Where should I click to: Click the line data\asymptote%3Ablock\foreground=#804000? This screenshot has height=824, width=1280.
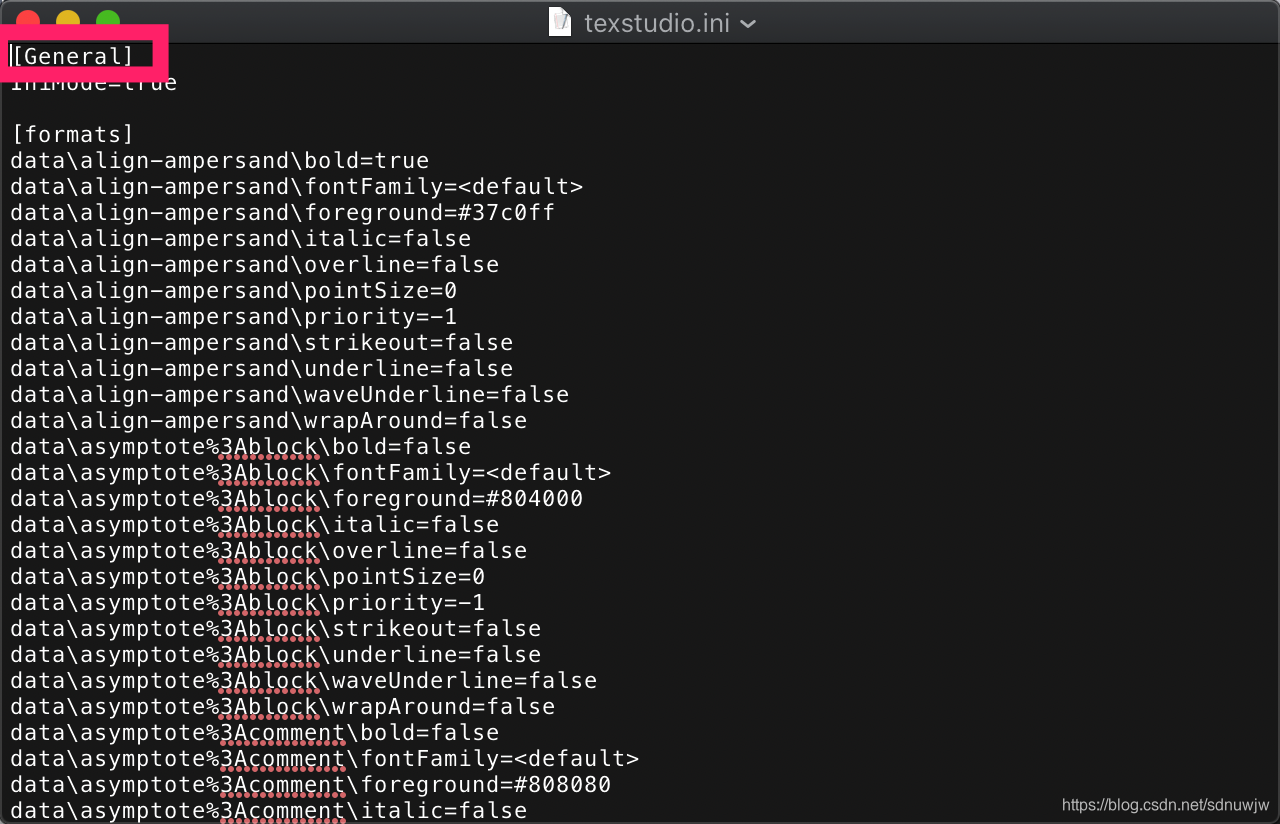pos(297,499)
